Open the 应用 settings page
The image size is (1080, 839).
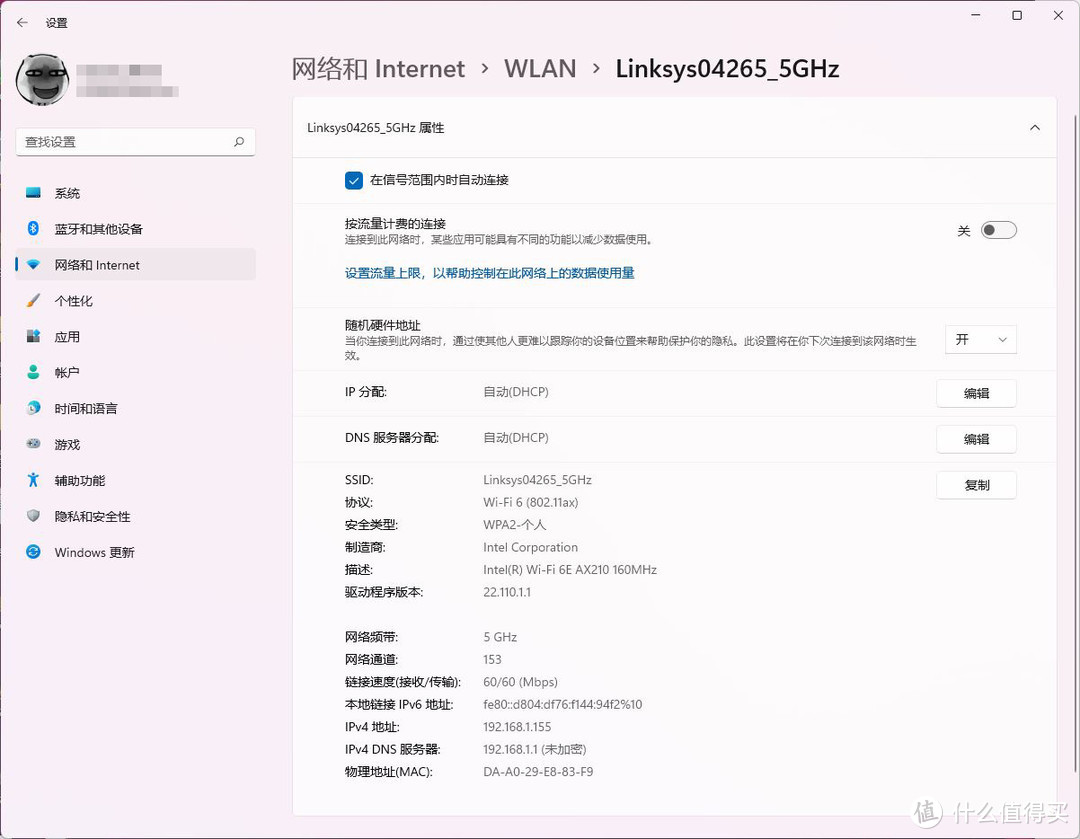[67, 336]
